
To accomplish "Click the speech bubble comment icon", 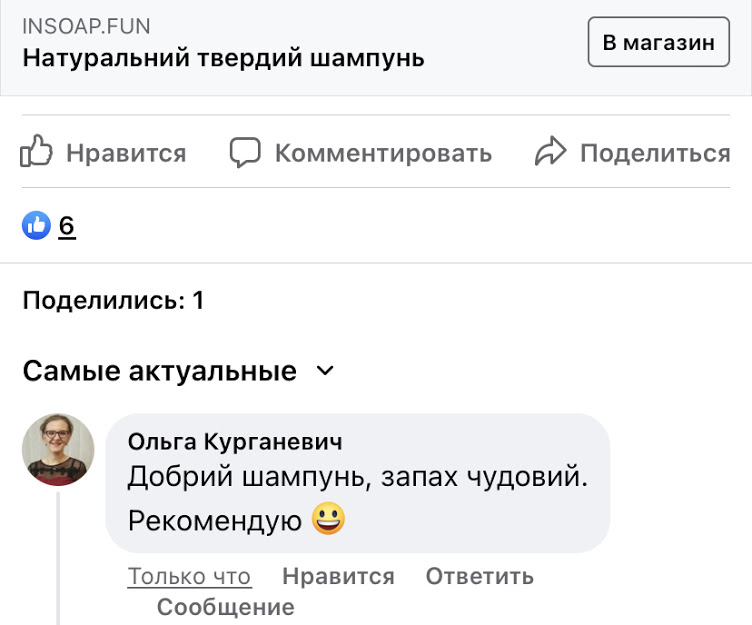I will click(245, 153).
